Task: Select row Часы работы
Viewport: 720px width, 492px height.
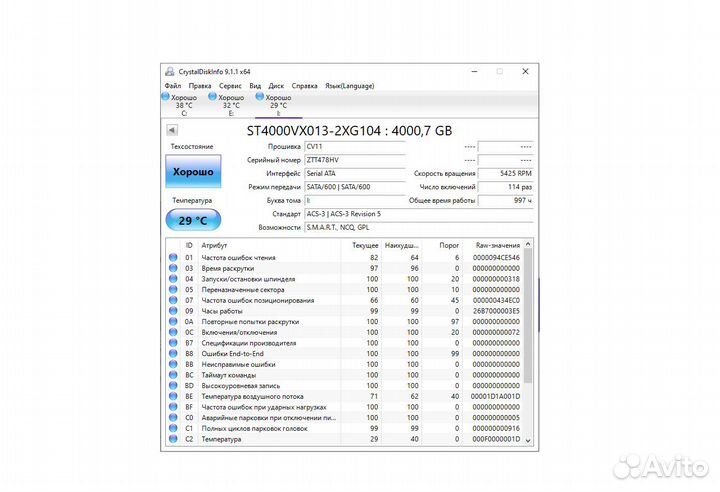Action: click(345, 311)
